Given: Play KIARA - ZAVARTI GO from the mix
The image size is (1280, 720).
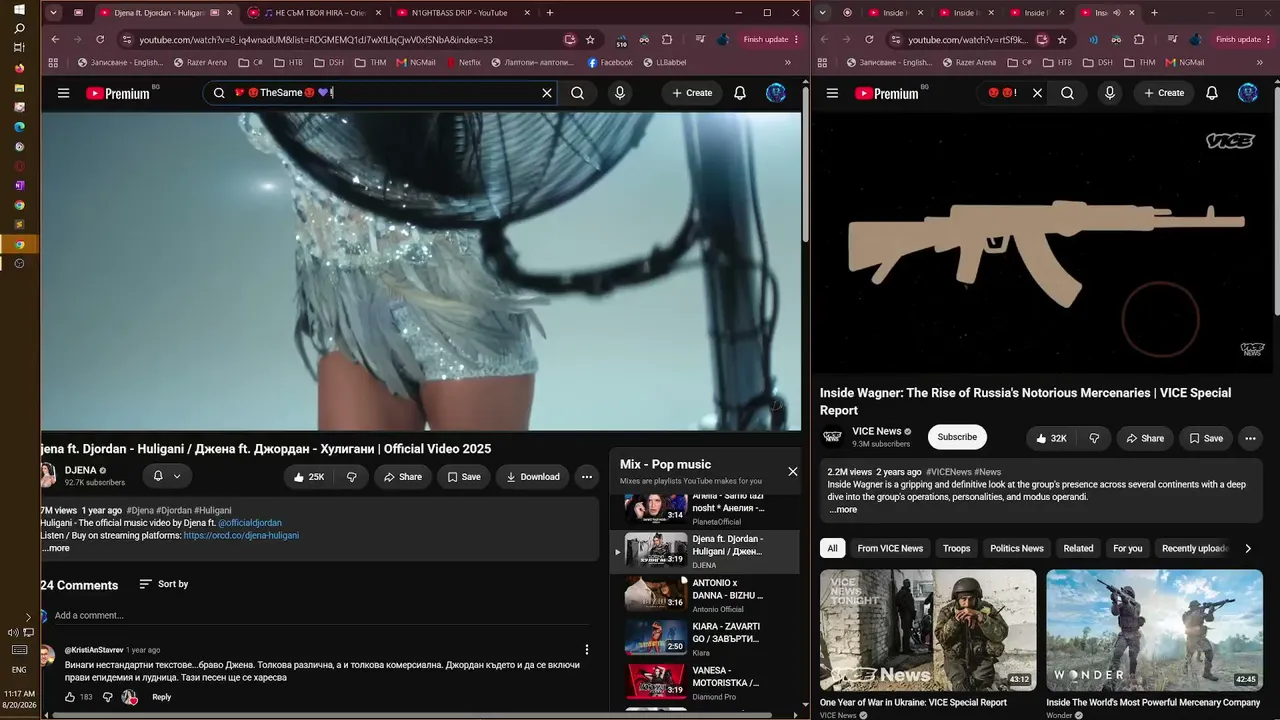Looking at the screenshot, I should (705, 638).
